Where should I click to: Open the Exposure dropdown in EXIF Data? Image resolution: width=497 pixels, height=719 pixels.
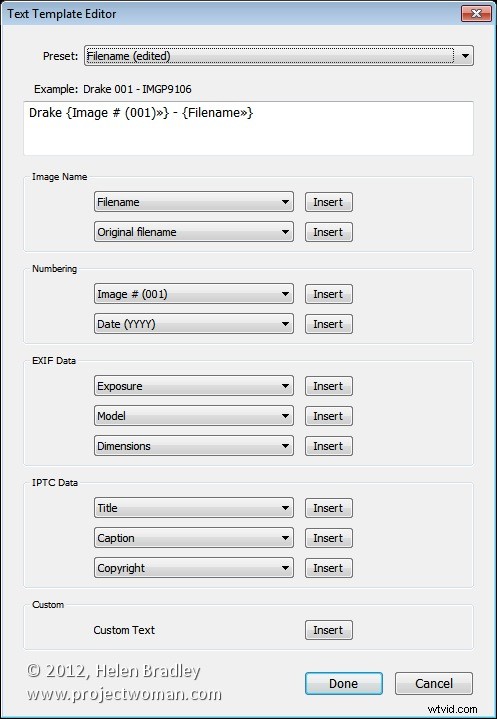(193, 386)
